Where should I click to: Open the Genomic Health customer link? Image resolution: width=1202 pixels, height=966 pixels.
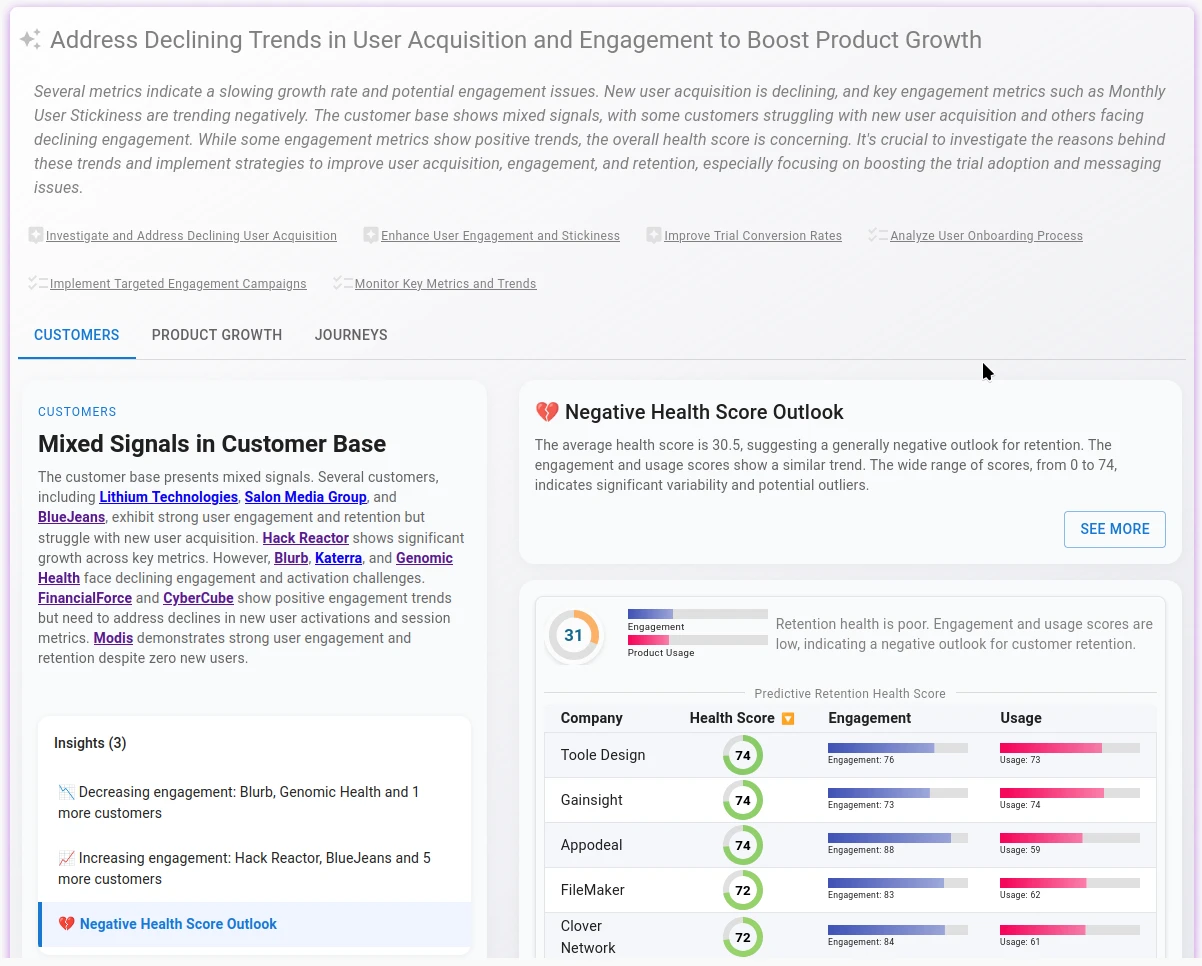tap(424, 558)
